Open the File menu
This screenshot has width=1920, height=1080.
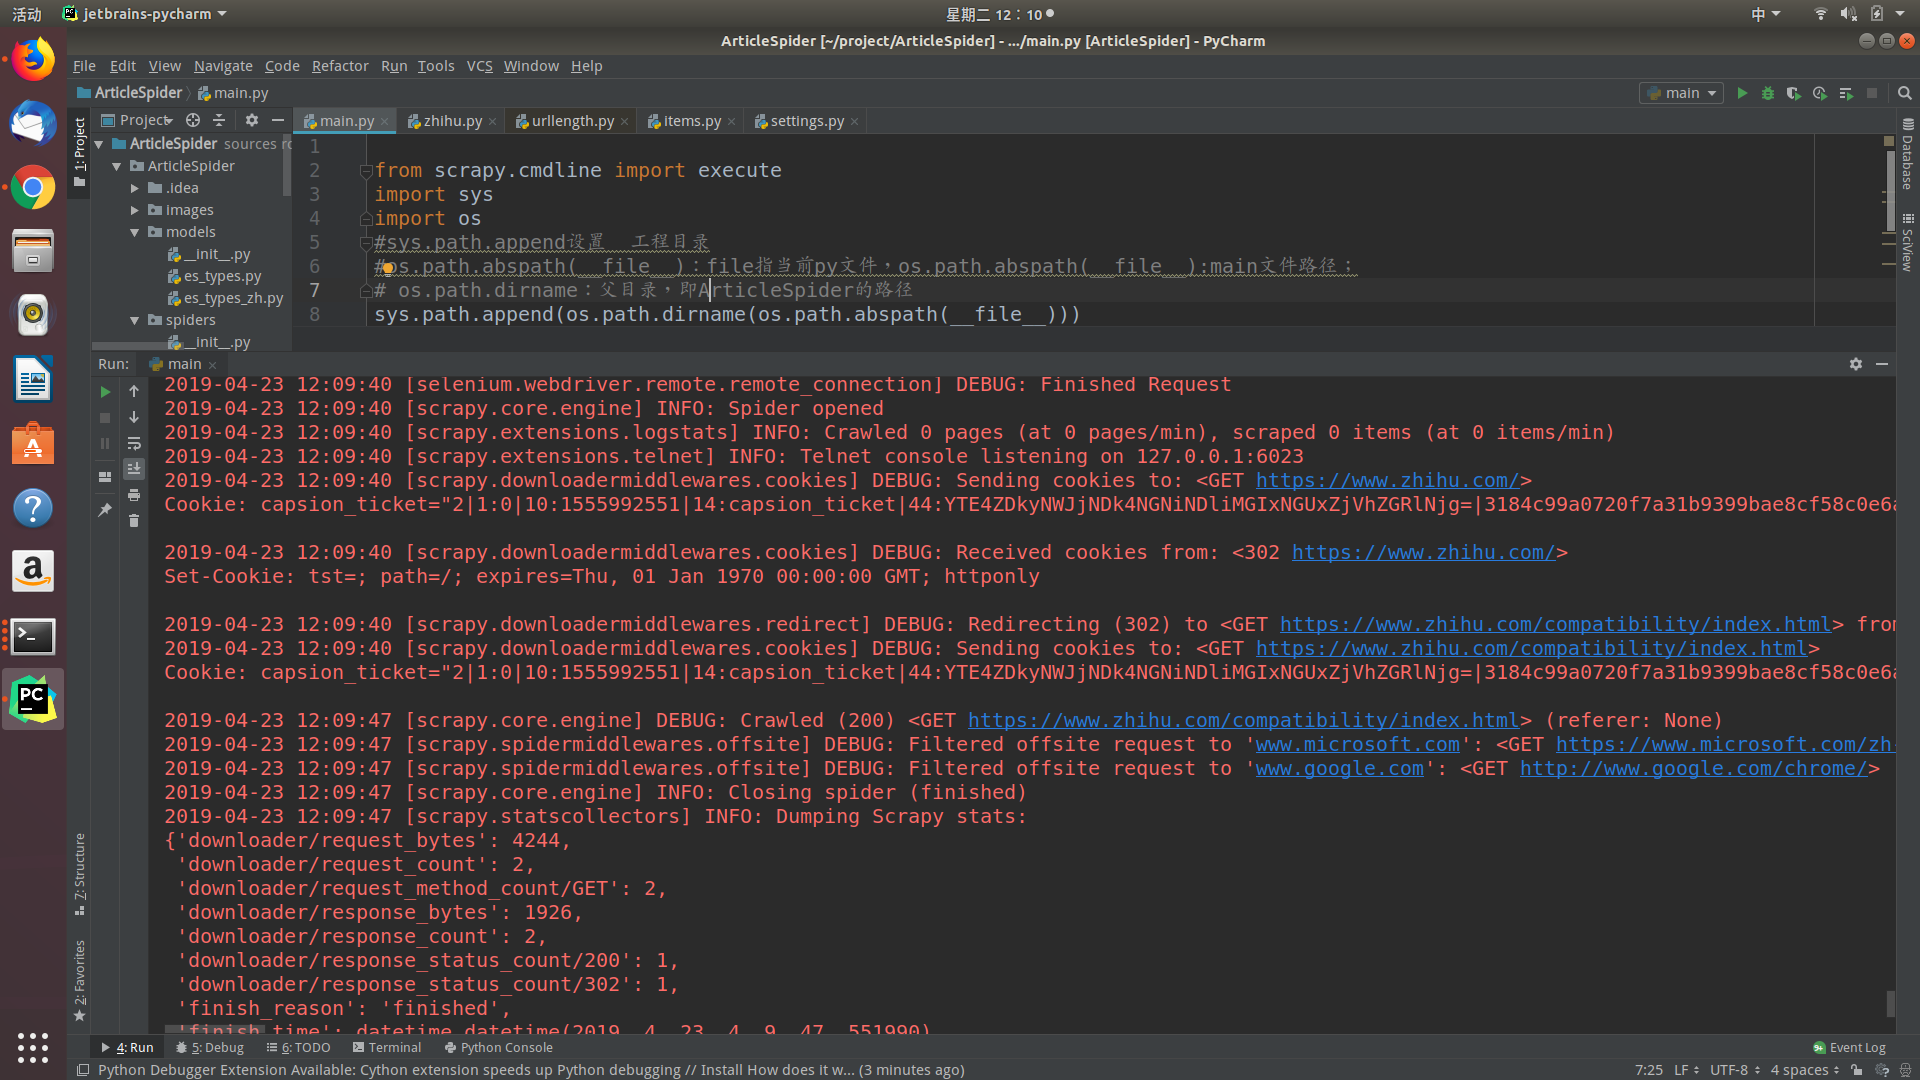tap(84, 66)
